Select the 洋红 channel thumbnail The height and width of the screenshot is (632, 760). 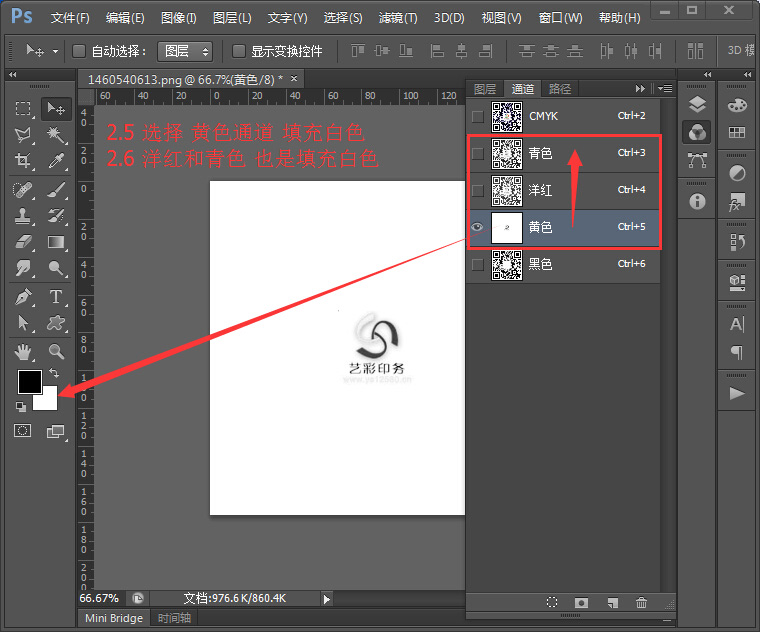(507, 190)
